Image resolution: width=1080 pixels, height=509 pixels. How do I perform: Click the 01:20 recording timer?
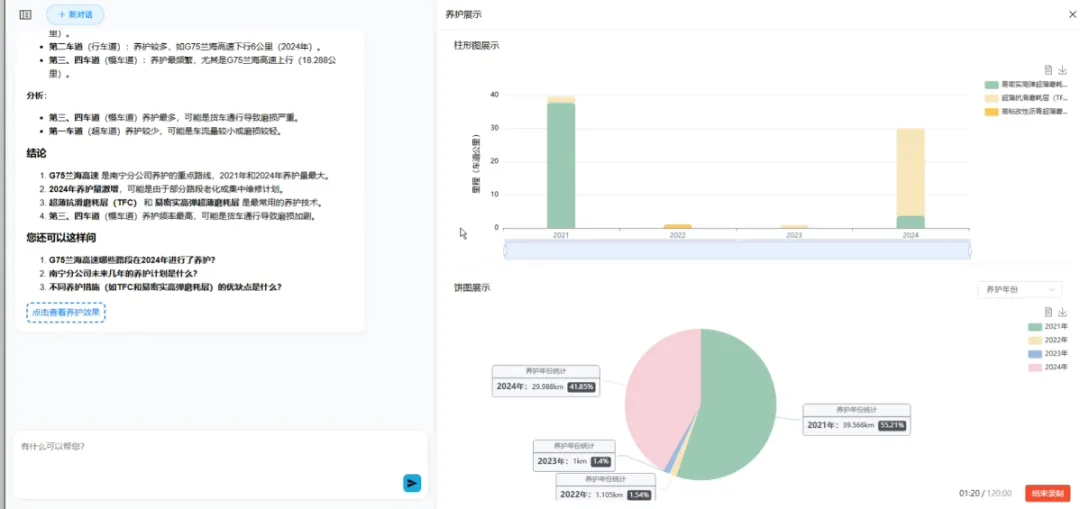968,493
